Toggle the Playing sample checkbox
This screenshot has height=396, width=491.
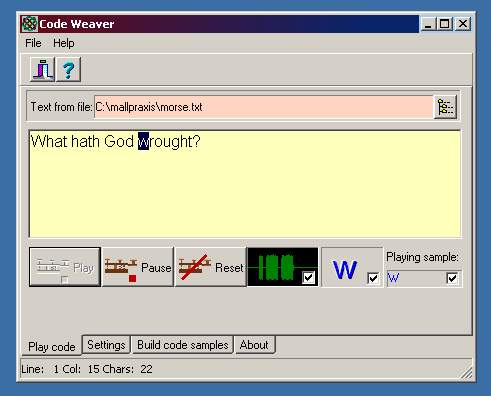click(x=452, y=278)
